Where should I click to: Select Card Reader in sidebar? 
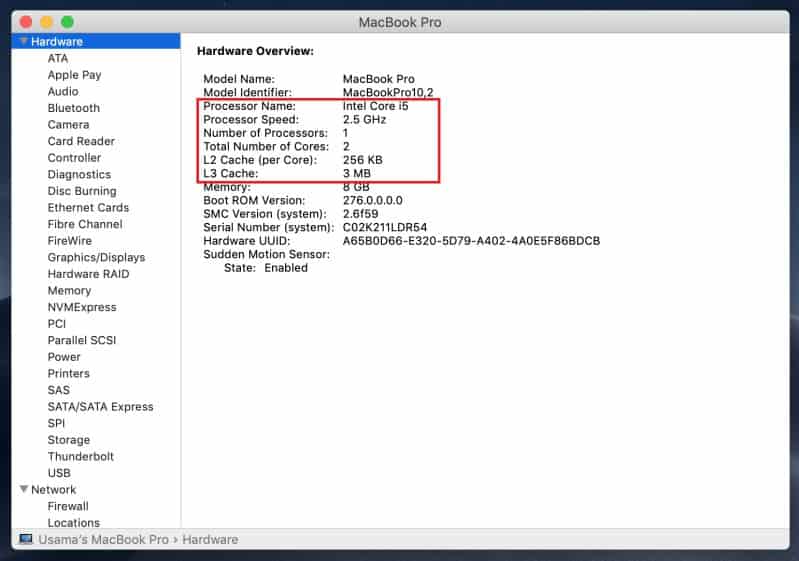tap(81, 141)
